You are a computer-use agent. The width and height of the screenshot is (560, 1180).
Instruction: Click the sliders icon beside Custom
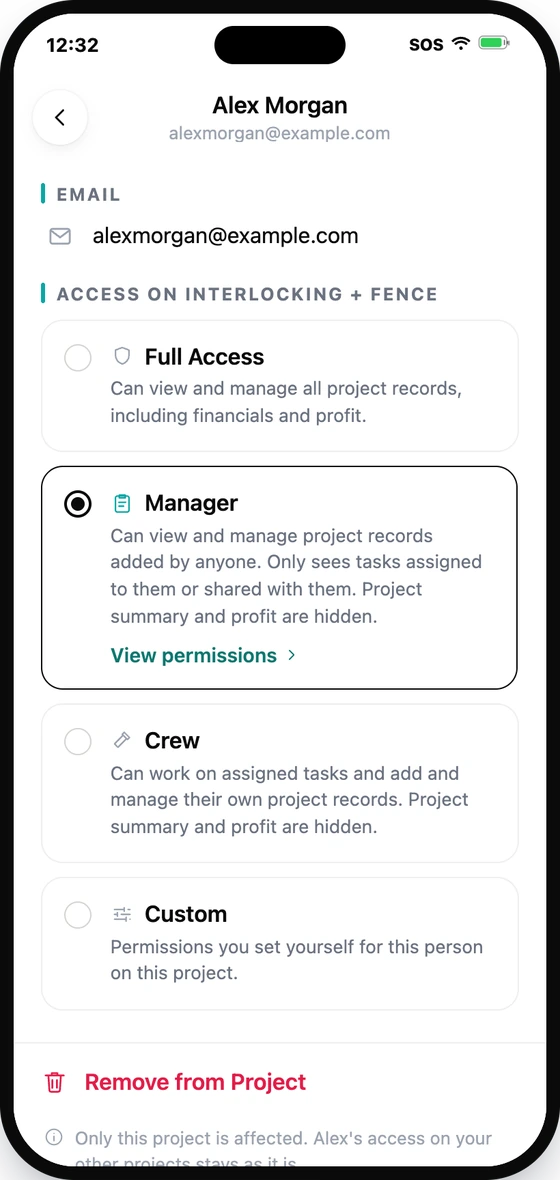click(122, 914)
